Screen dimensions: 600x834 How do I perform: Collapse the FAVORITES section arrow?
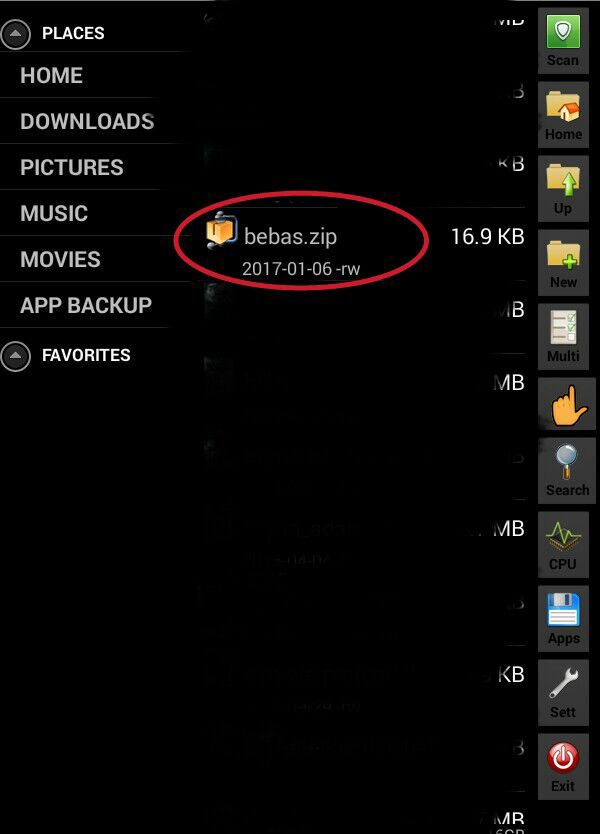16,355
